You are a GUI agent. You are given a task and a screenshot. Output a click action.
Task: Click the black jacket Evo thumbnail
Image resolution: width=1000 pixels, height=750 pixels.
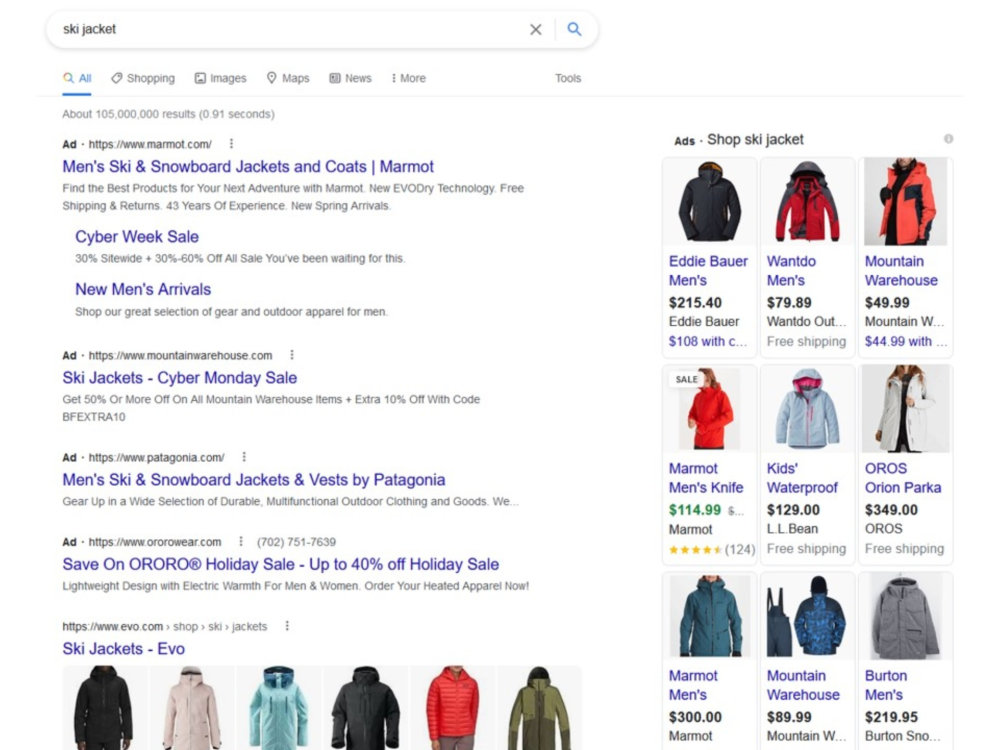click(103, 707)
